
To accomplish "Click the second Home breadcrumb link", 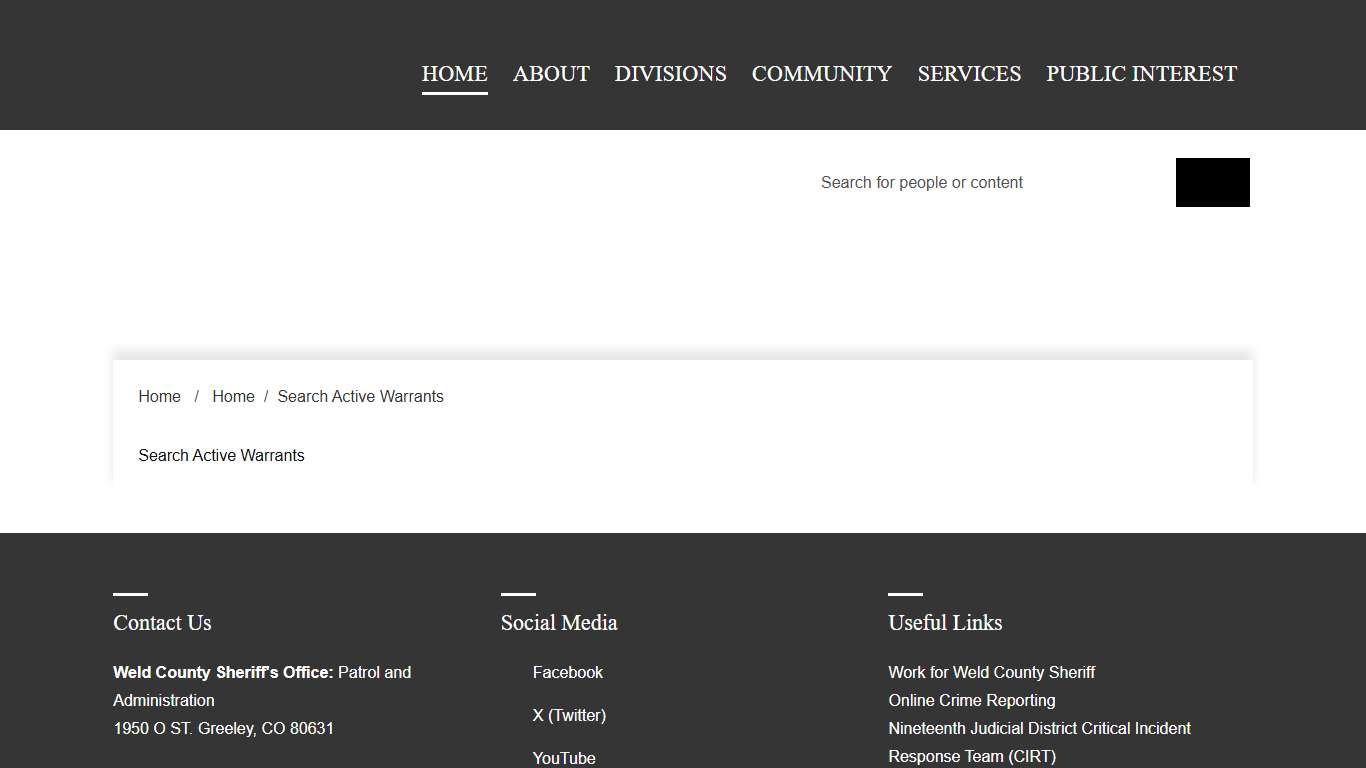I will [233, 396].
